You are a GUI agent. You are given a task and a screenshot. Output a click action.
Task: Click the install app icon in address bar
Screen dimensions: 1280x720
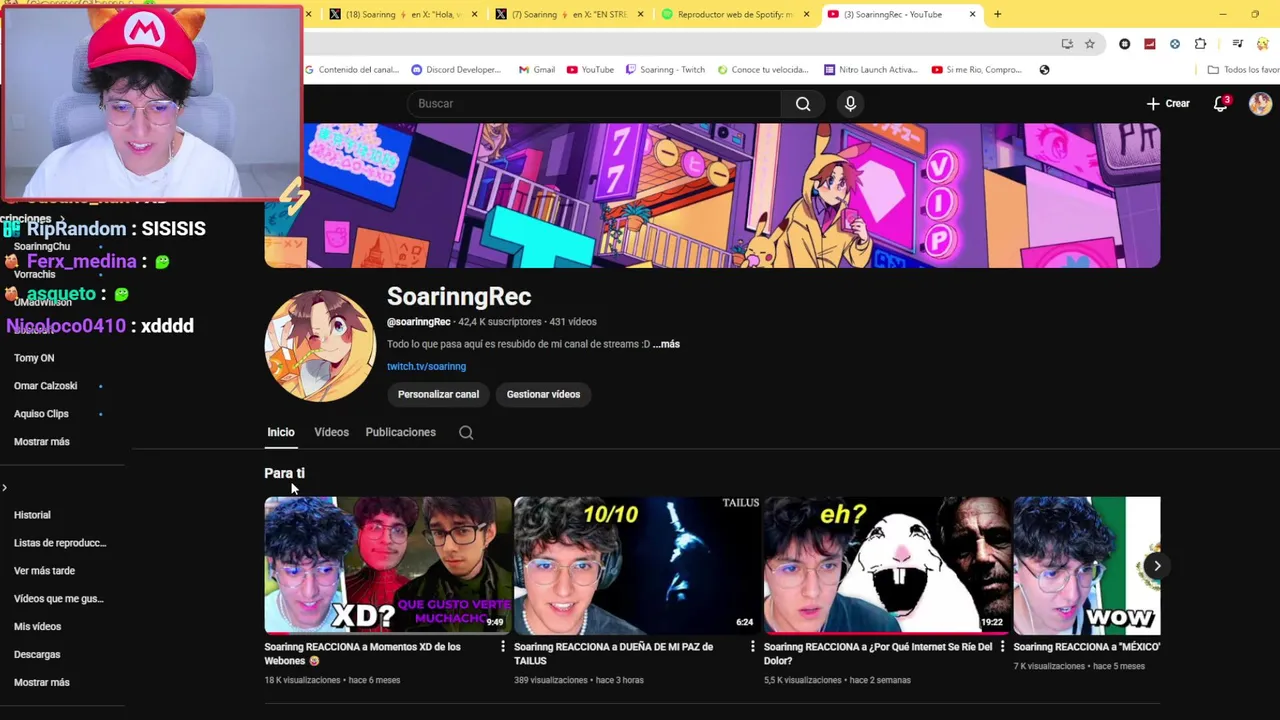[1067, 44]
